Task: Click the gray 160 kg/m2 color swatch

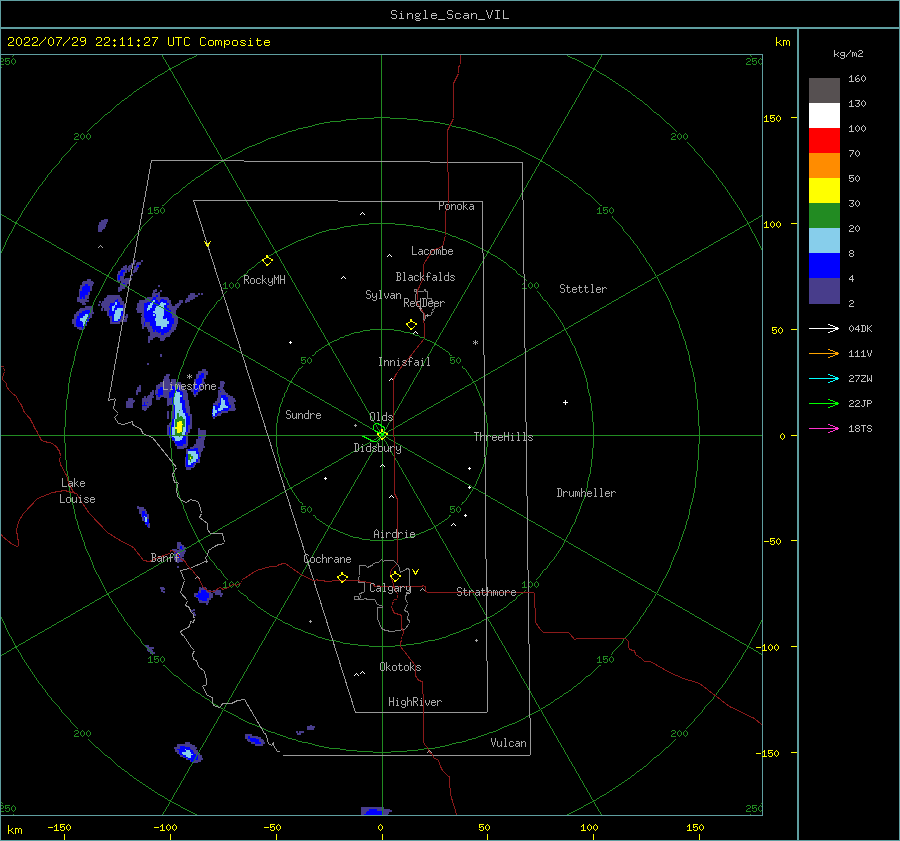Action: [824, 91]
